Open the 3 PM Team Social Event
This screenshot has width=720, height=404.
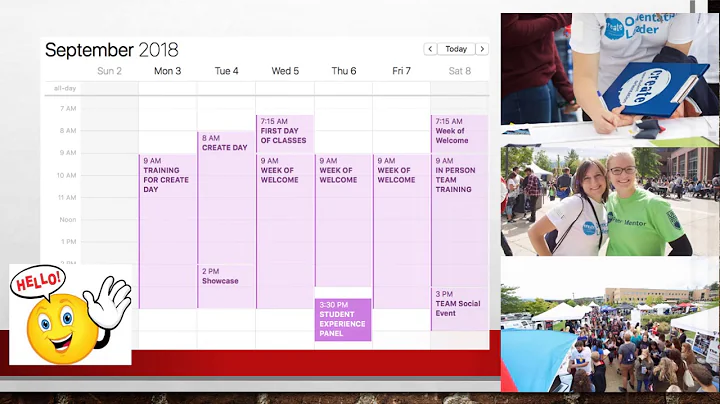coord(459,309)
